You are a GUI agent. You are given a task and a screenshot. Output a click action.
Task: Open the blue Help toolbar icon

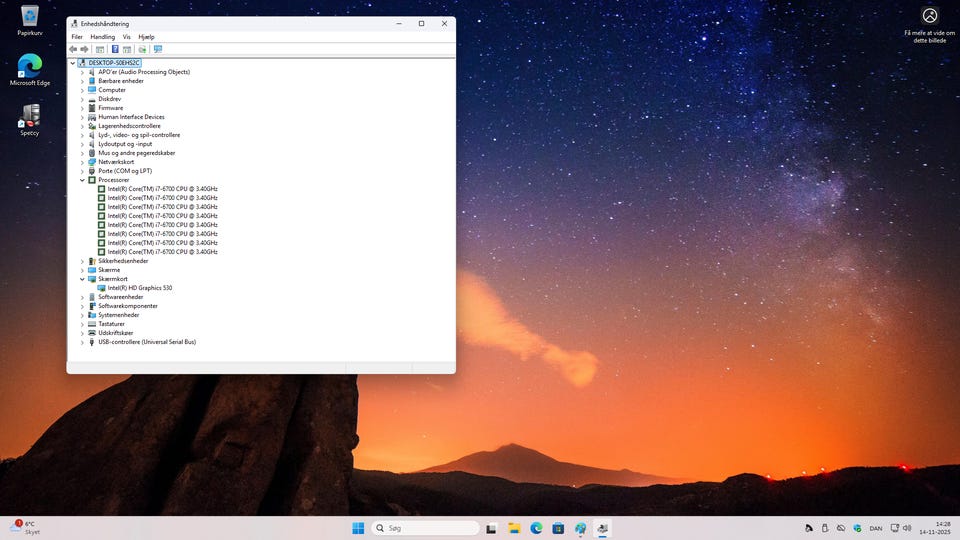click(115, 49)
